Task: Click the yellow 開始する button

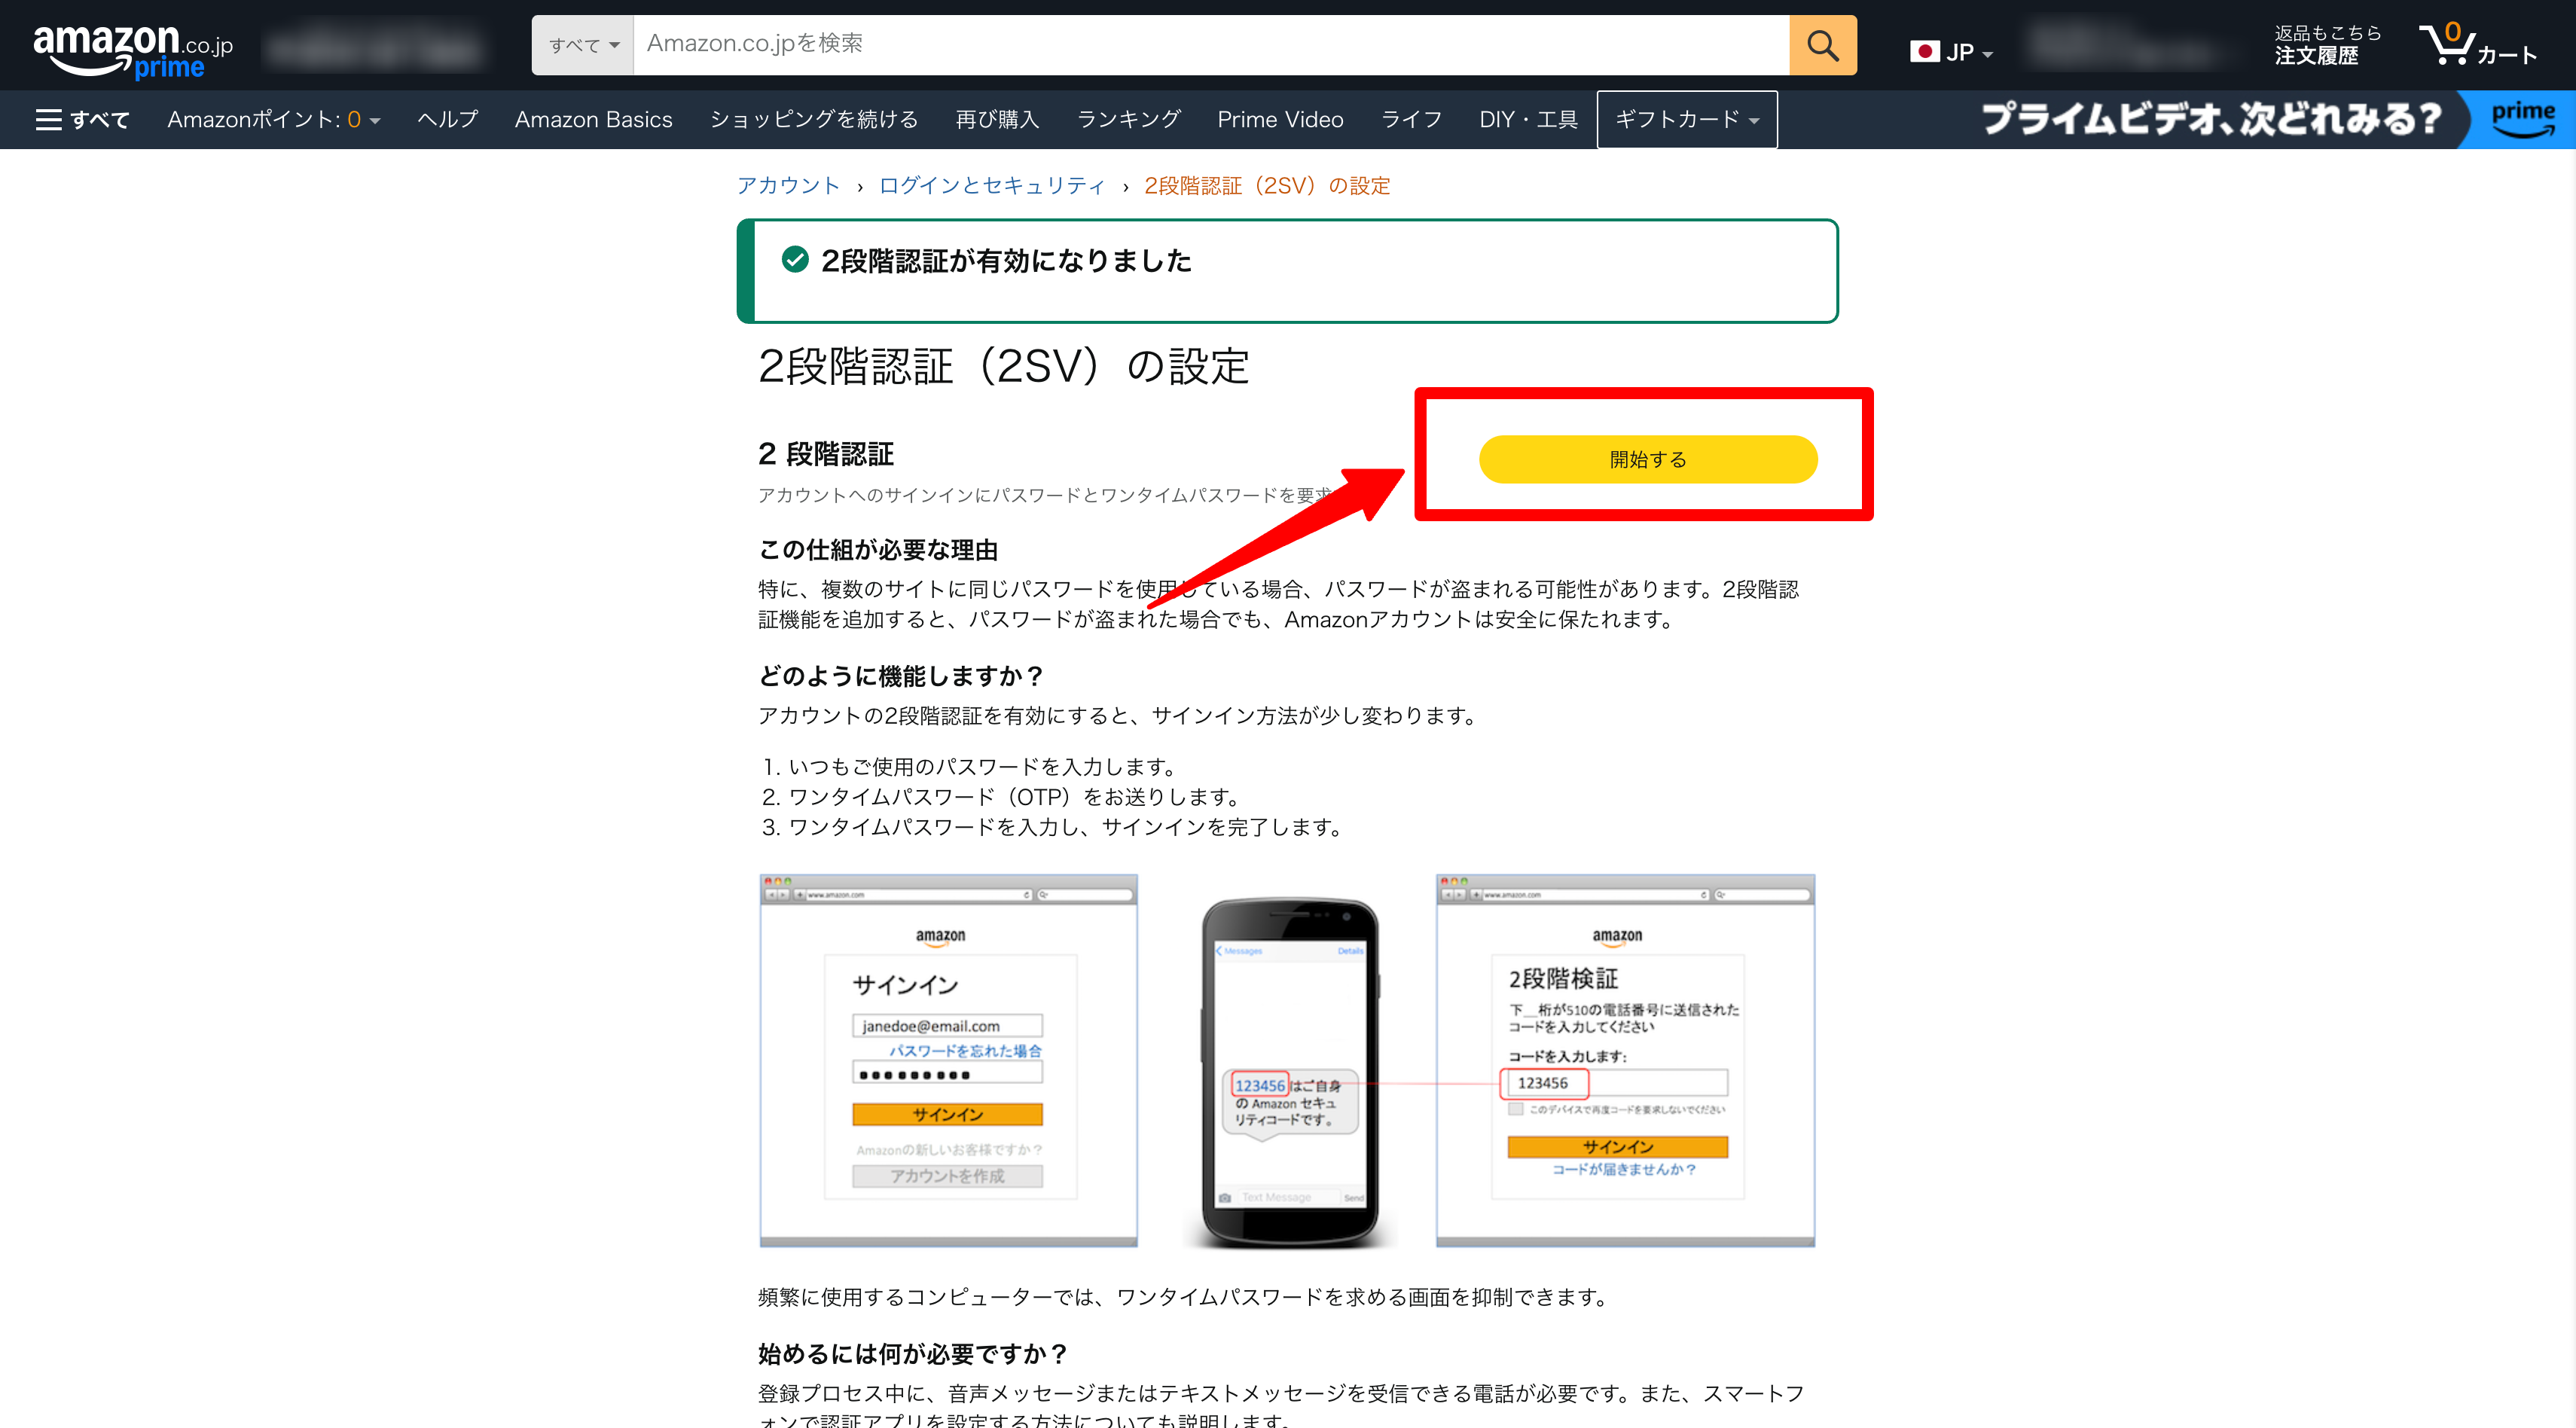Action: (x=1647, y=459)
